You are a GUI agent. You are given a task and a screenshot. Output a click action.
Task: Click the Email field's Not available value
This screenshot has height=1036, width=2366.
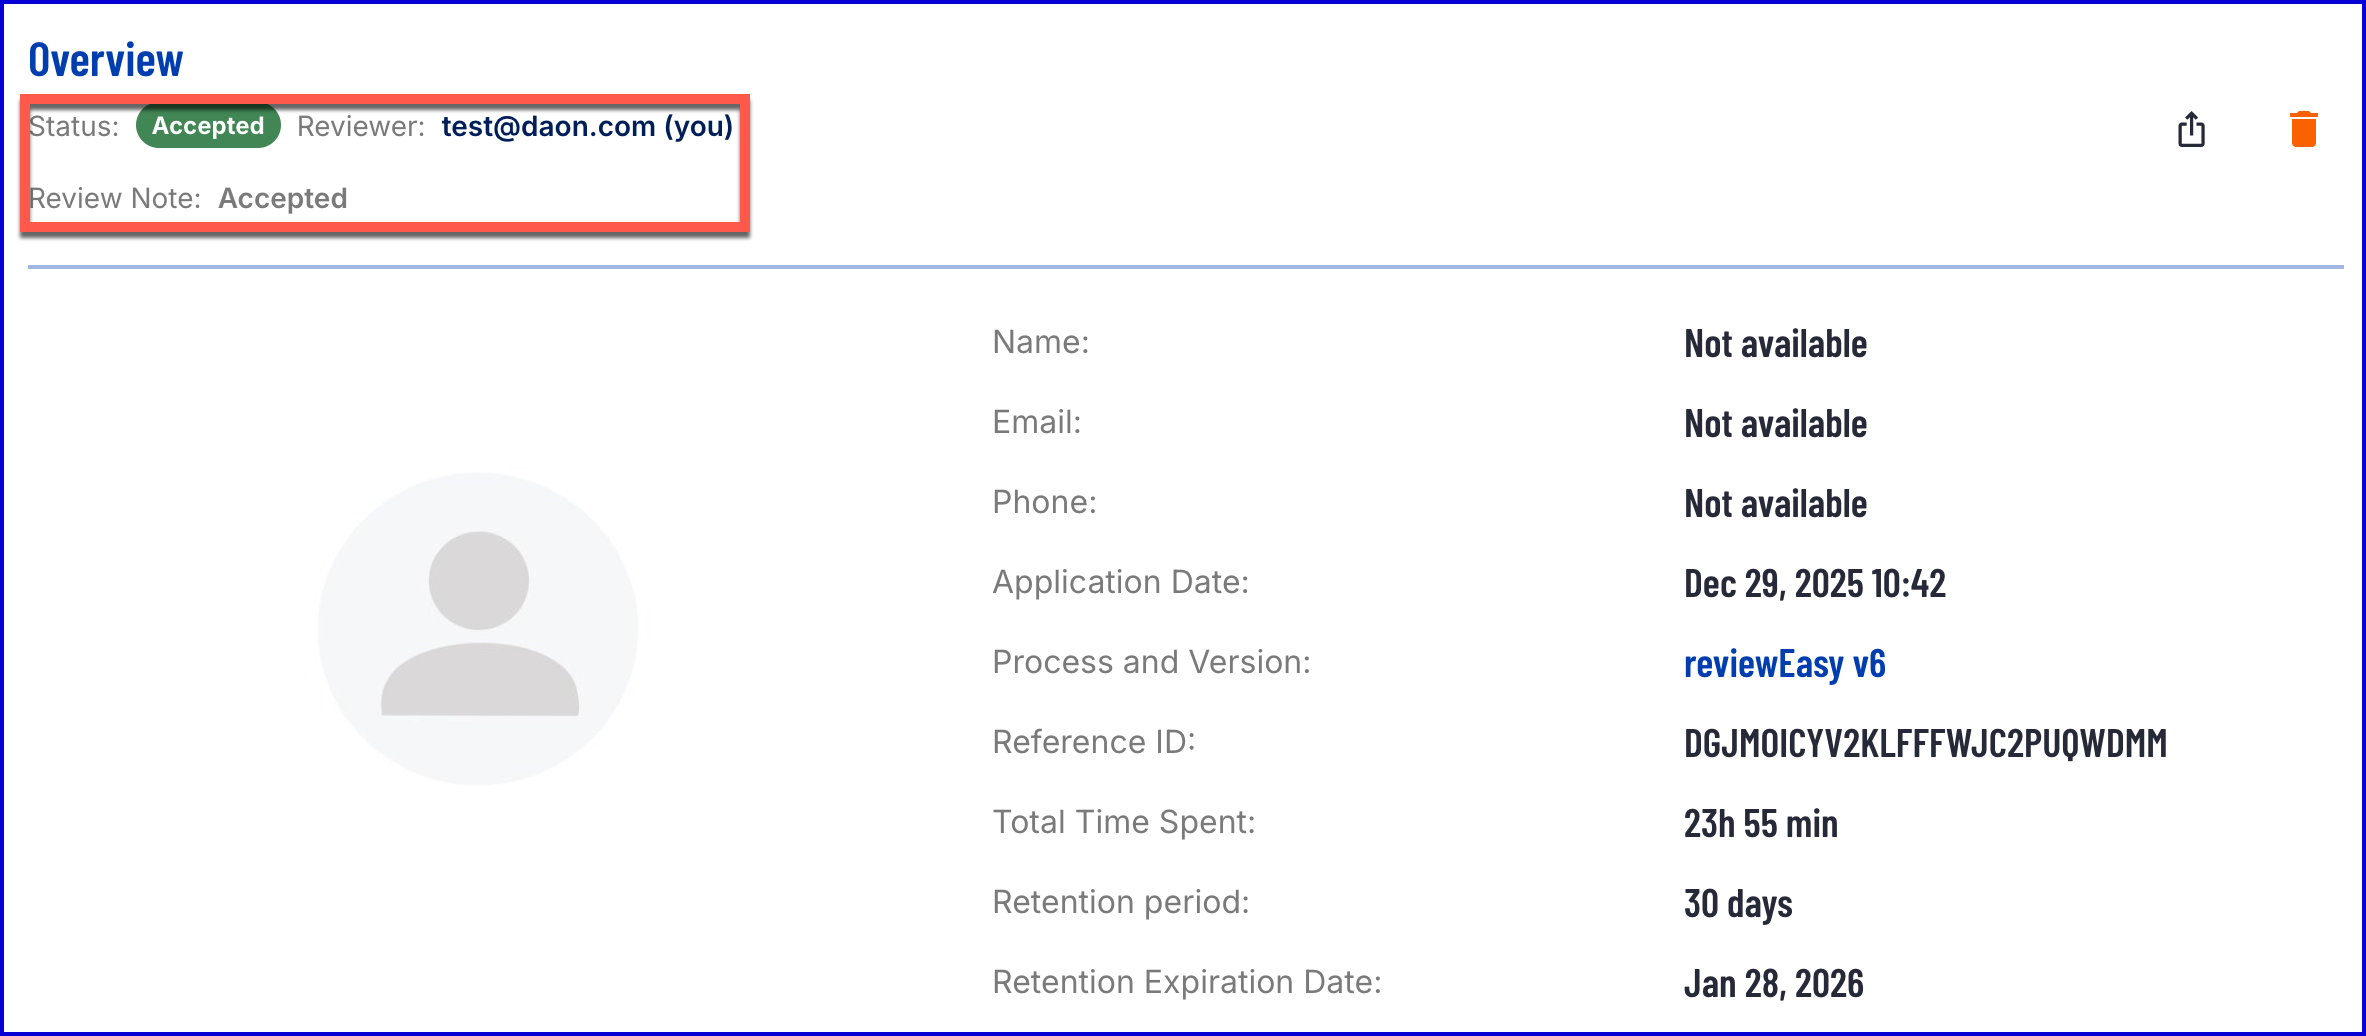(1775, 424)
